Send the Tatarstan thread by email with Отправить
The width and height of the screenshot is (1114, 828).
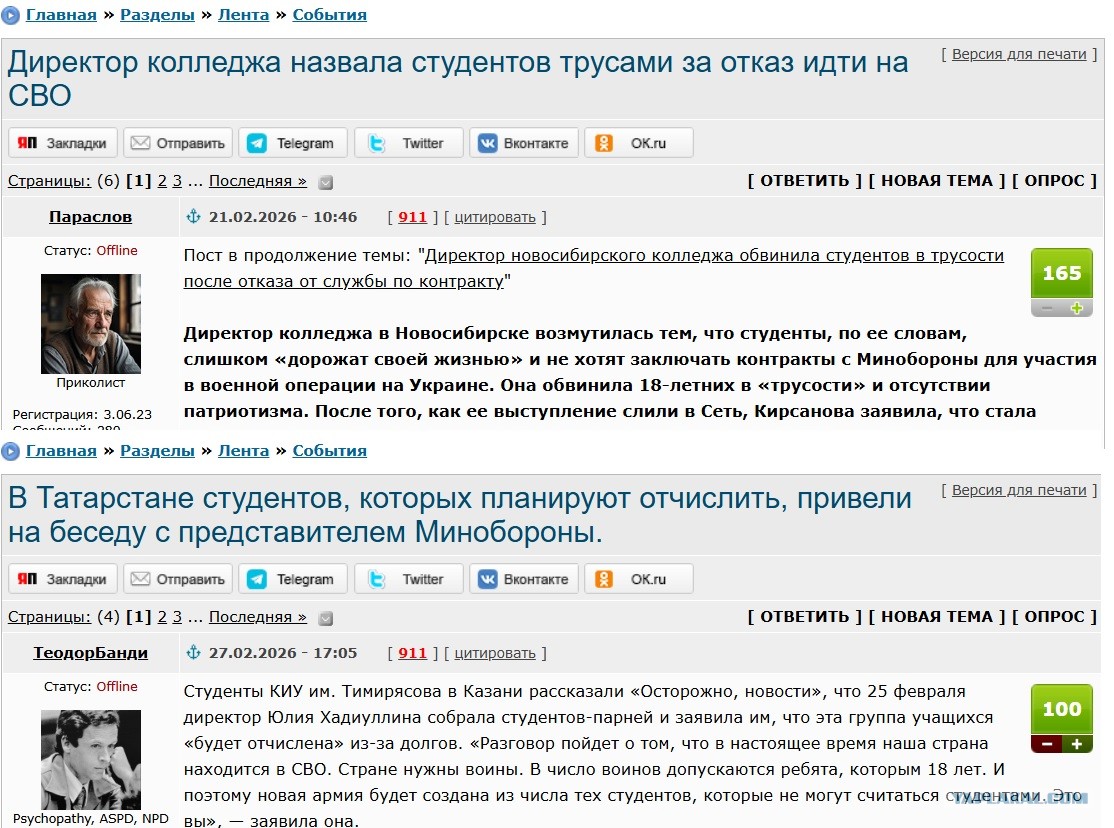coord(178,579)
